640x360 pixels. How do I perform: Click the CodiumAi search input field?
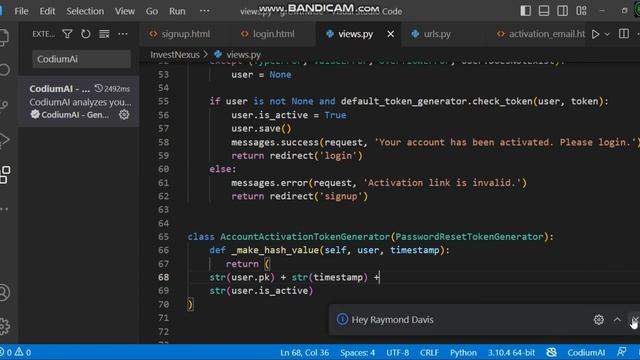click(81, 59)
